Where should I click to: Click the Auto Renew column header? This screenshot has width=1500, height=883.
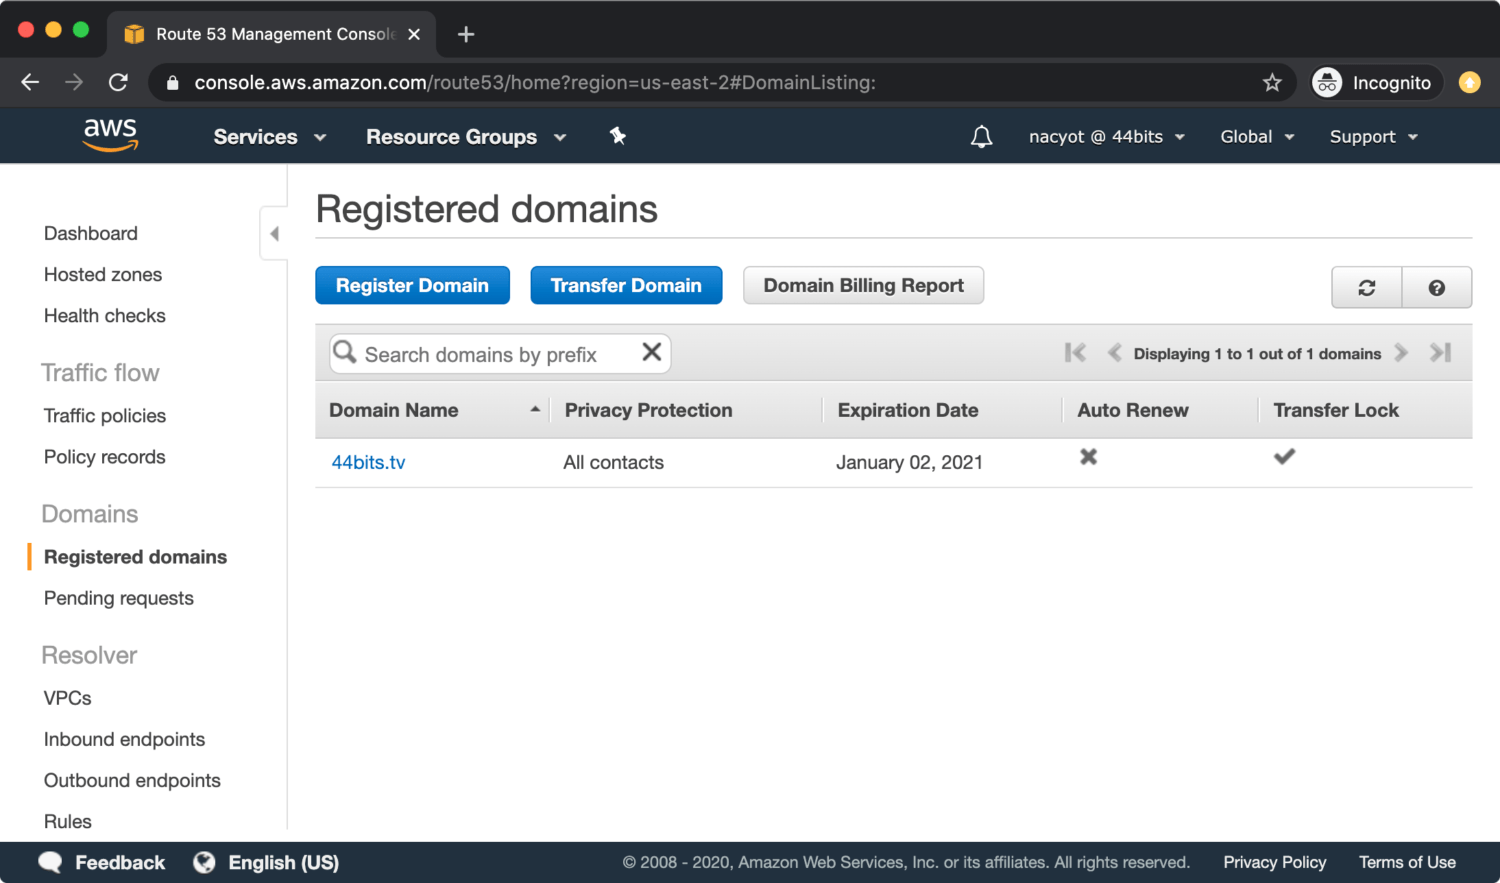(1133, 410)
